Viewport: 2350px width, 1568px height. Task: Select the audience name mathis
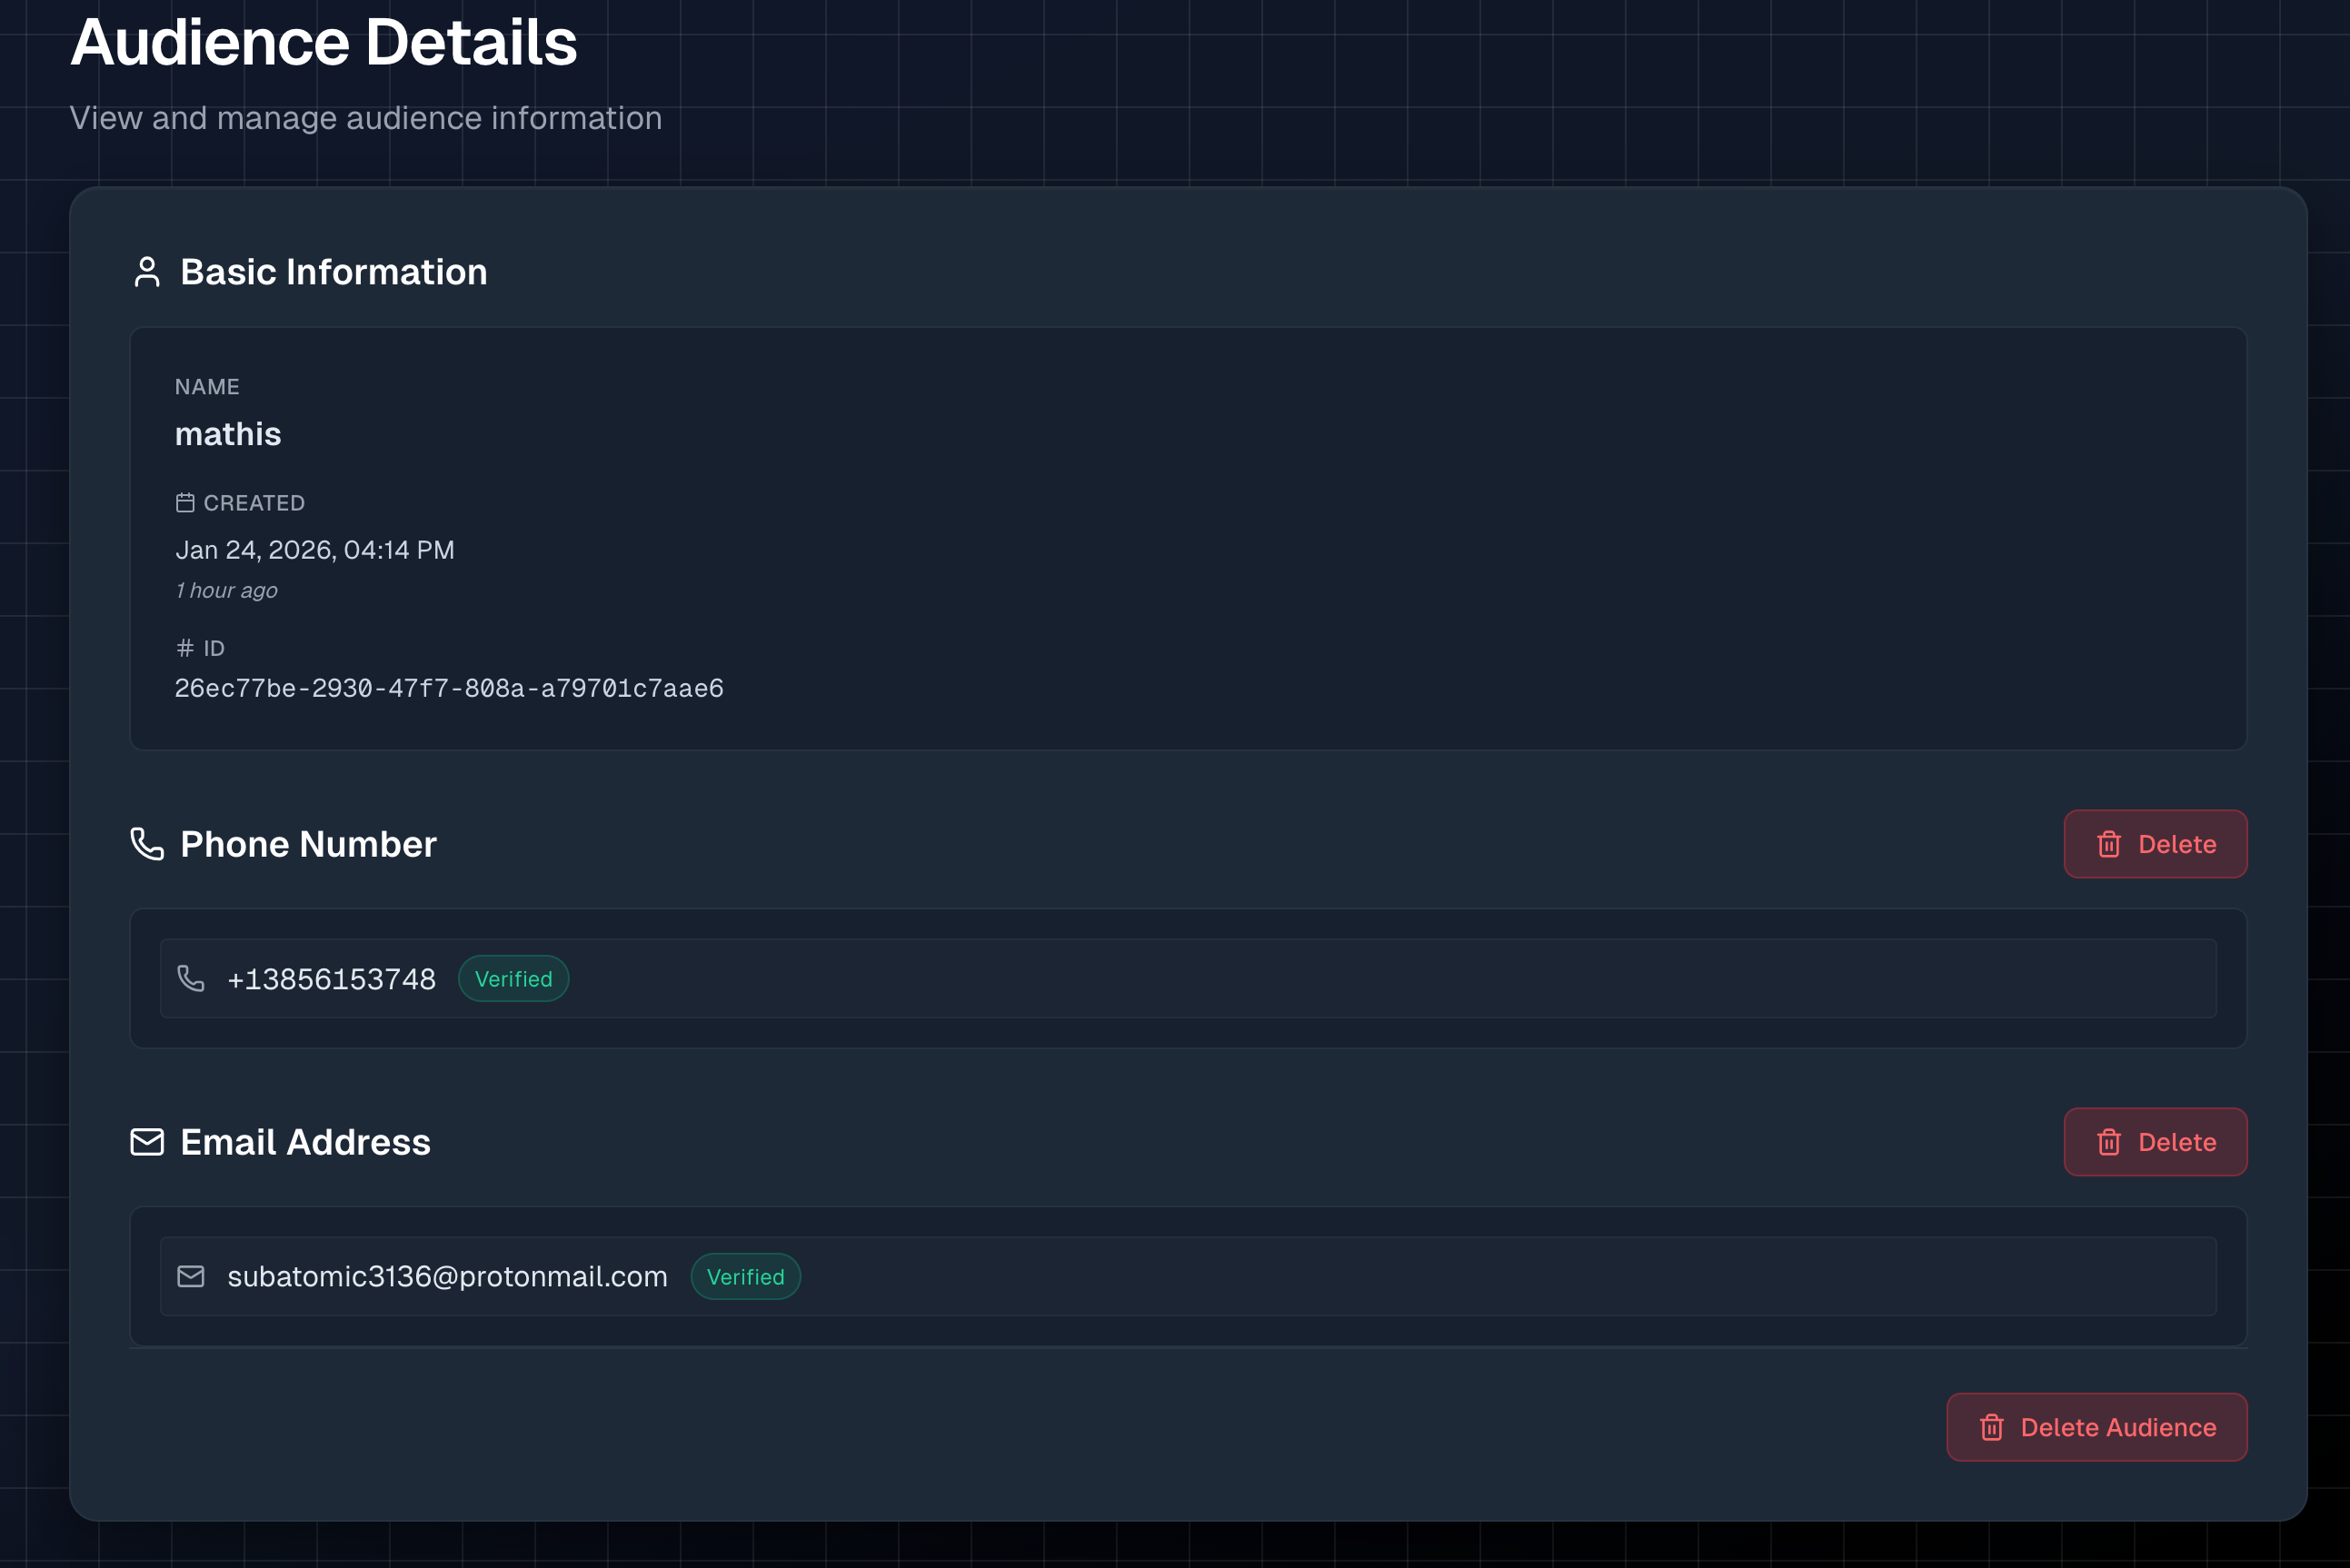pyautogui.click(x=228, y=434)
